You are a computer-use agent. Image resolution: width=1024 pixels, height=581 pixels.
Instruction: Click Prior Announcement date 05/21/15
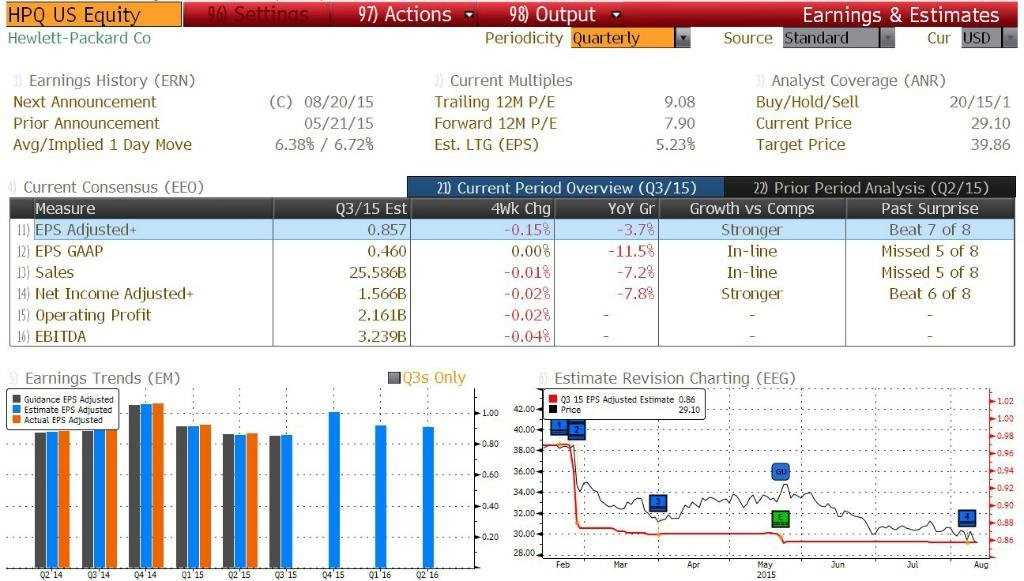point(338,123)
